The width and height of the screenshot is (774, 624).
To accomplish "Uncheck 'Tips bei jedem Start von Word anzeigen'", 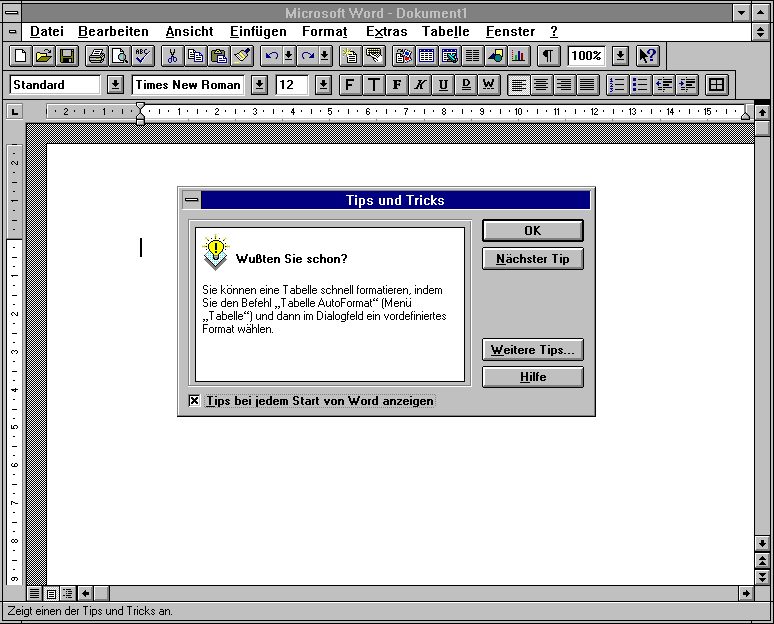I will pos(194,400).
